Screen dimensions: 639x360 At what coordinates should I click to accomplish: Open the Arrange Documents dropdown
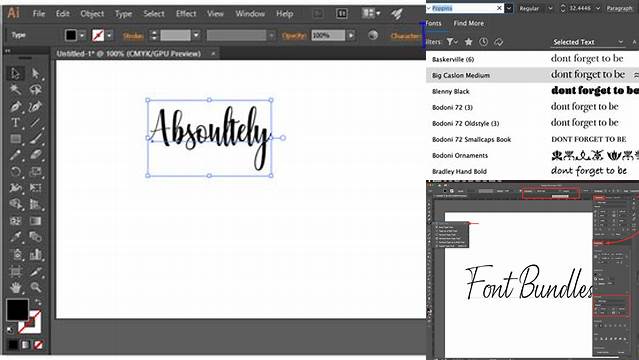click(371, 13)
